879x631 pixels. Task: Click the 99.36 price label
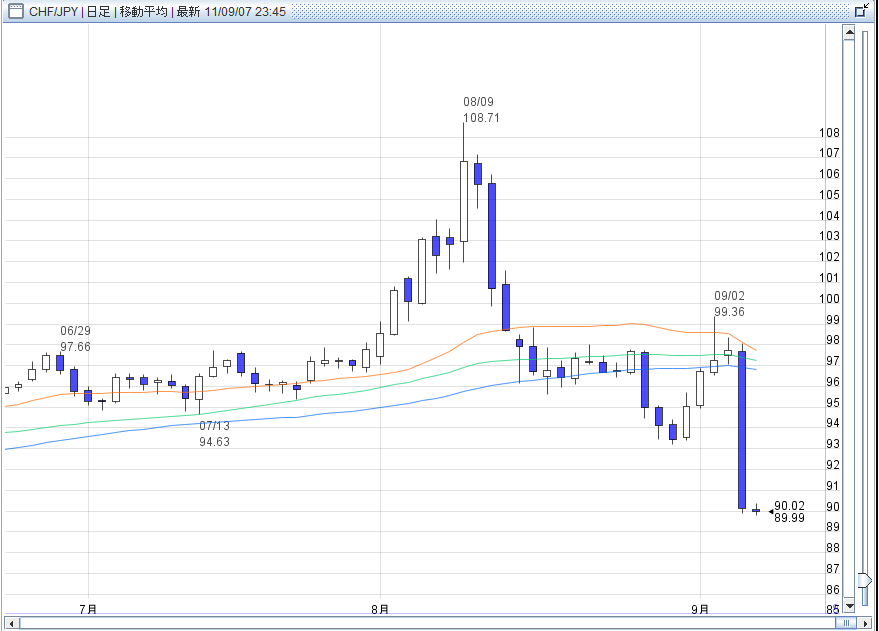click(x=729, y=312)
